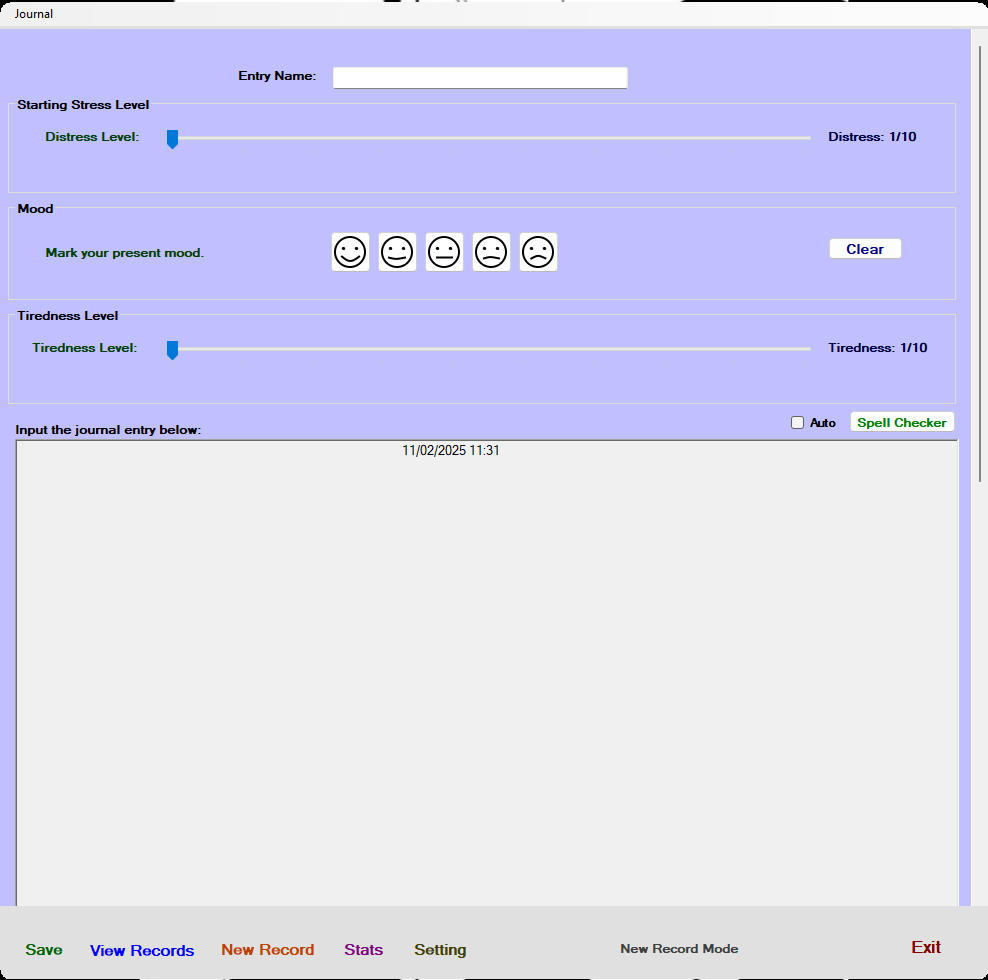The width and height of the screenshot is (988, 980).
Task: Click the 'Journal' window title text
Action: 33,14
